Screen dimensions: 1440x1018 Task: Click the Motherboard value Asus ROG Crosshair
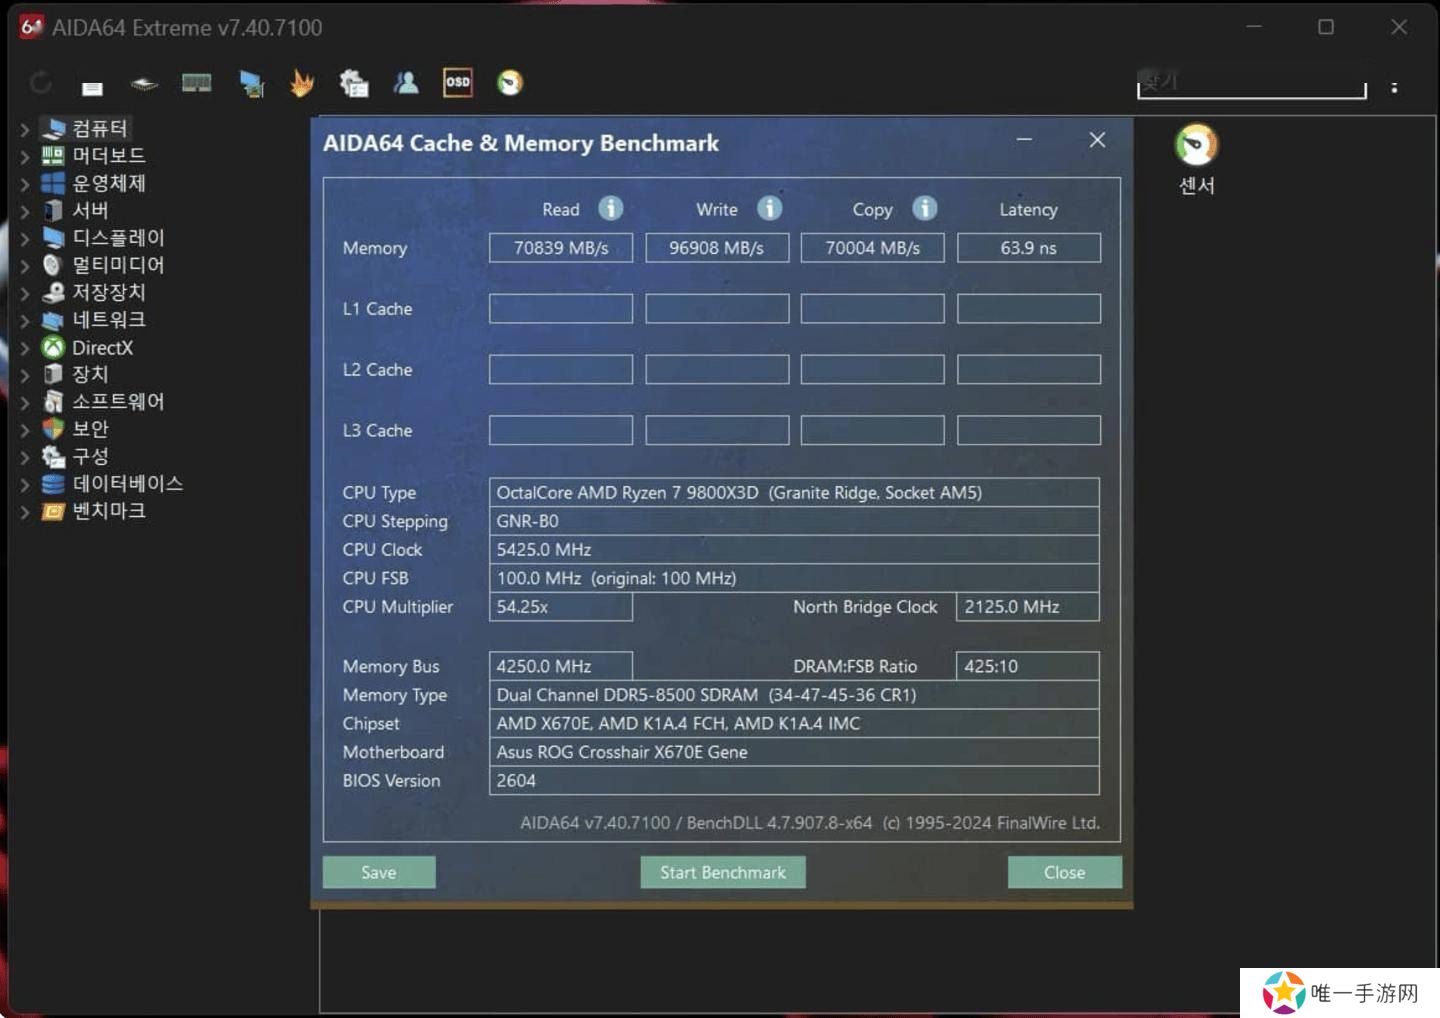794,752
